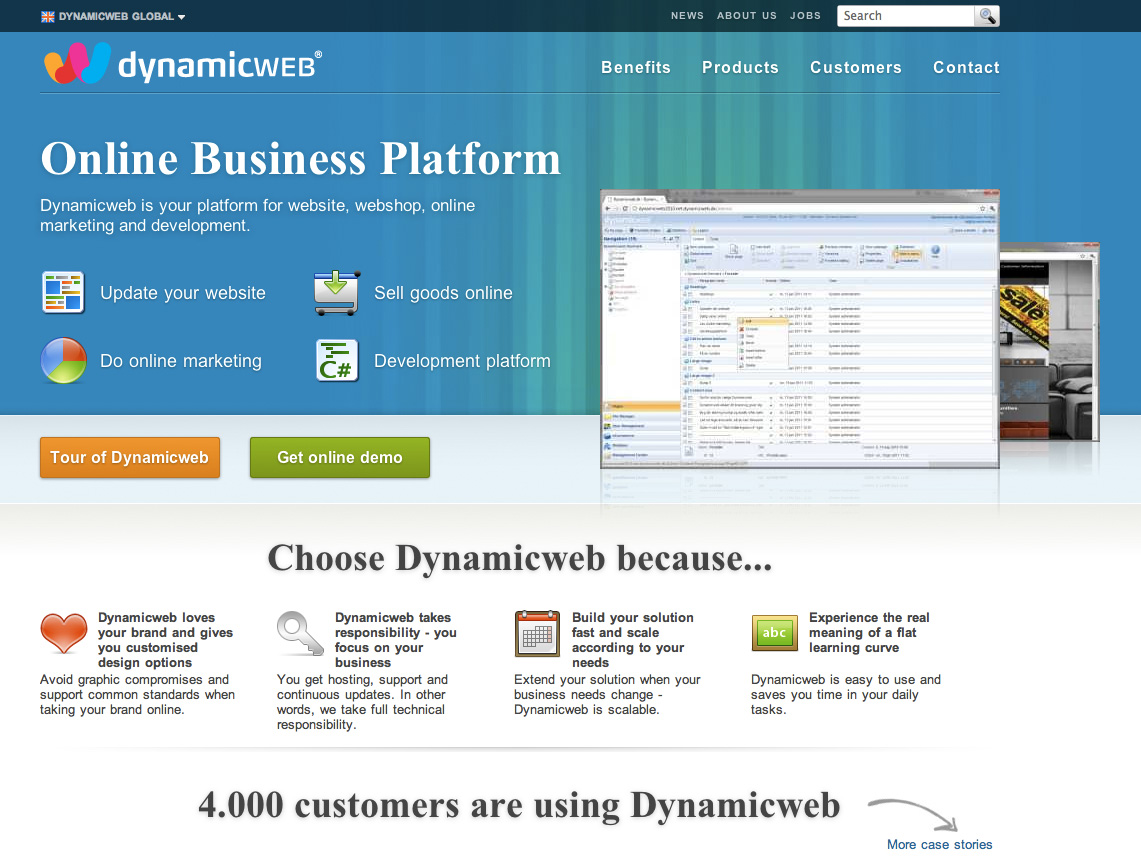The image size is (1141, 865).
Task: Click the admin interface screenshot
Action: (x=800, y=329)
